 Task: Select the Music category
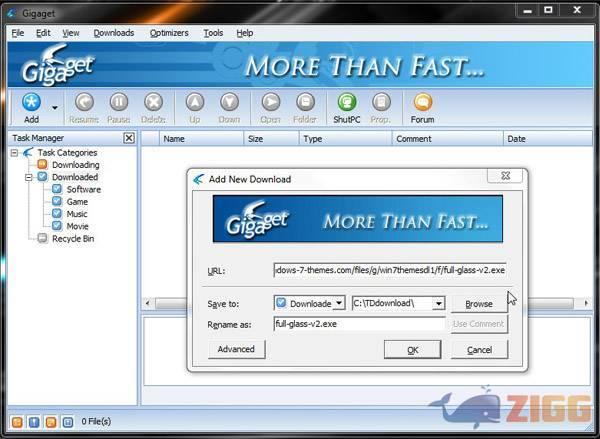(x=77, y=214)
